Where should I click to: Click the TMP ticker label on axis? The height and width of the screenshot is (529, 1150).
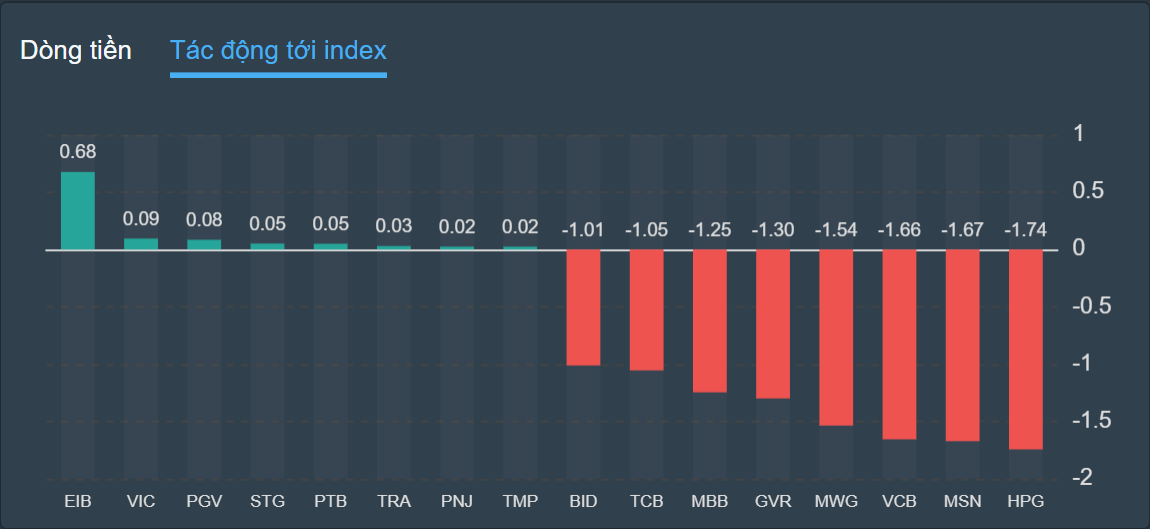[520, 501]
